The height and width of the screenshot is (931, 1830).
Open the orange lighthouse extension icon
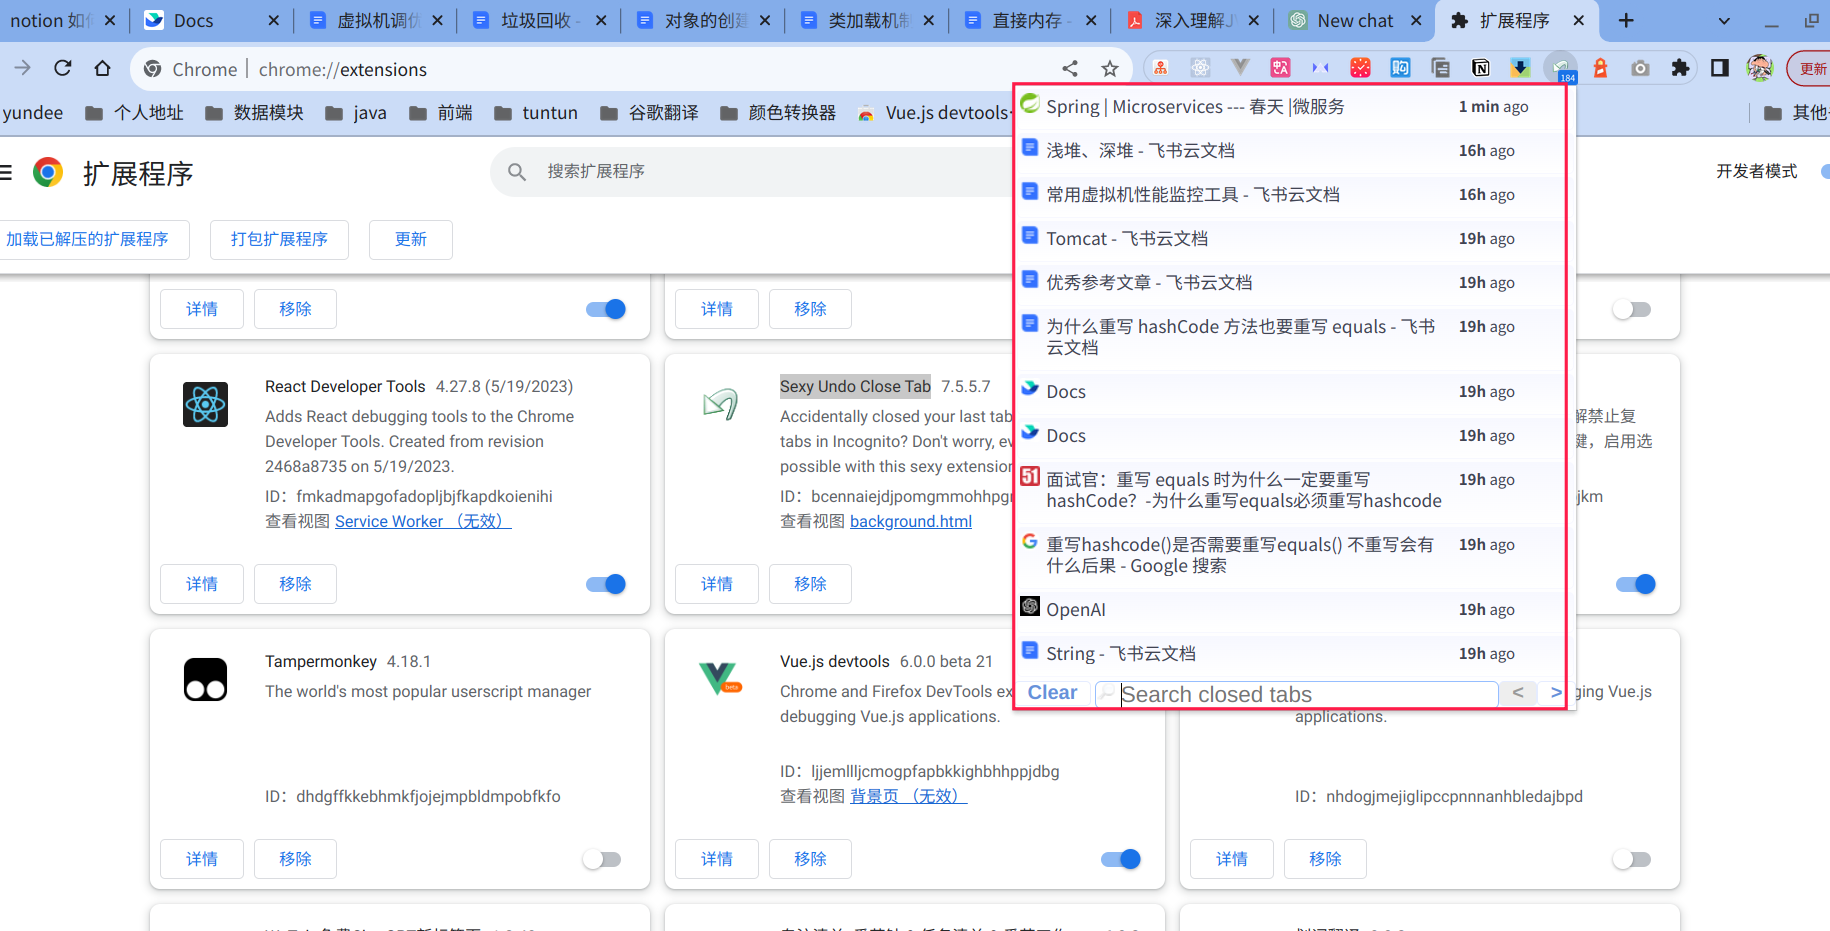[1600, 68]
